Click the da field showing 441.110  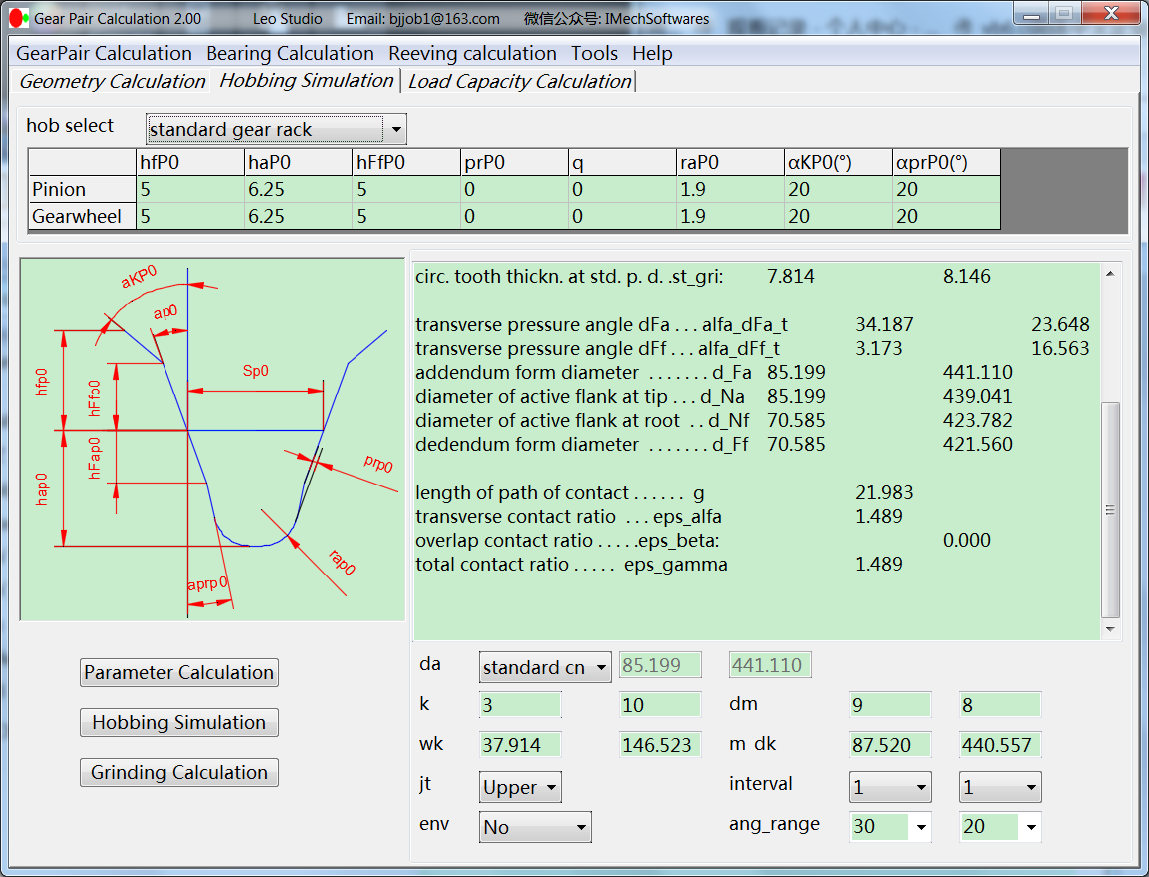click(x=770, y=665)
